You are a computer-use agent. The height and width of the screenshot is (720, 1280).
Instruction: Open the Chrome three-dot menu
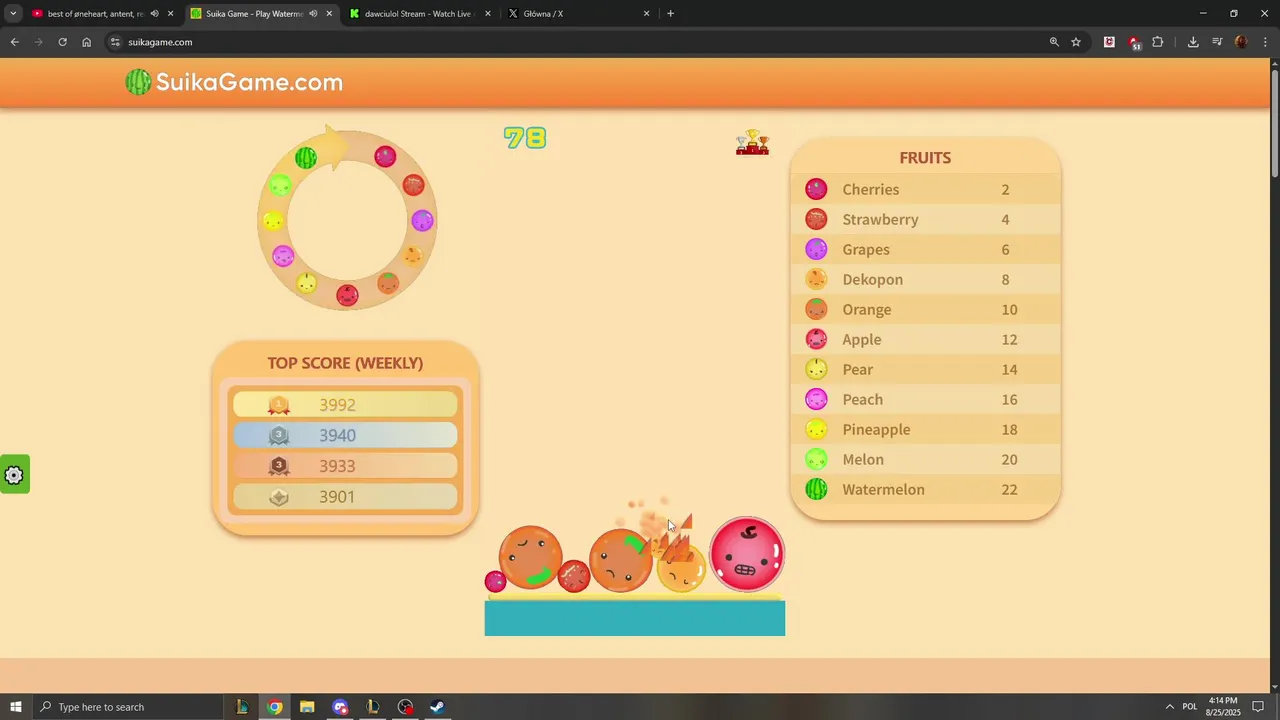(1265, 42)
